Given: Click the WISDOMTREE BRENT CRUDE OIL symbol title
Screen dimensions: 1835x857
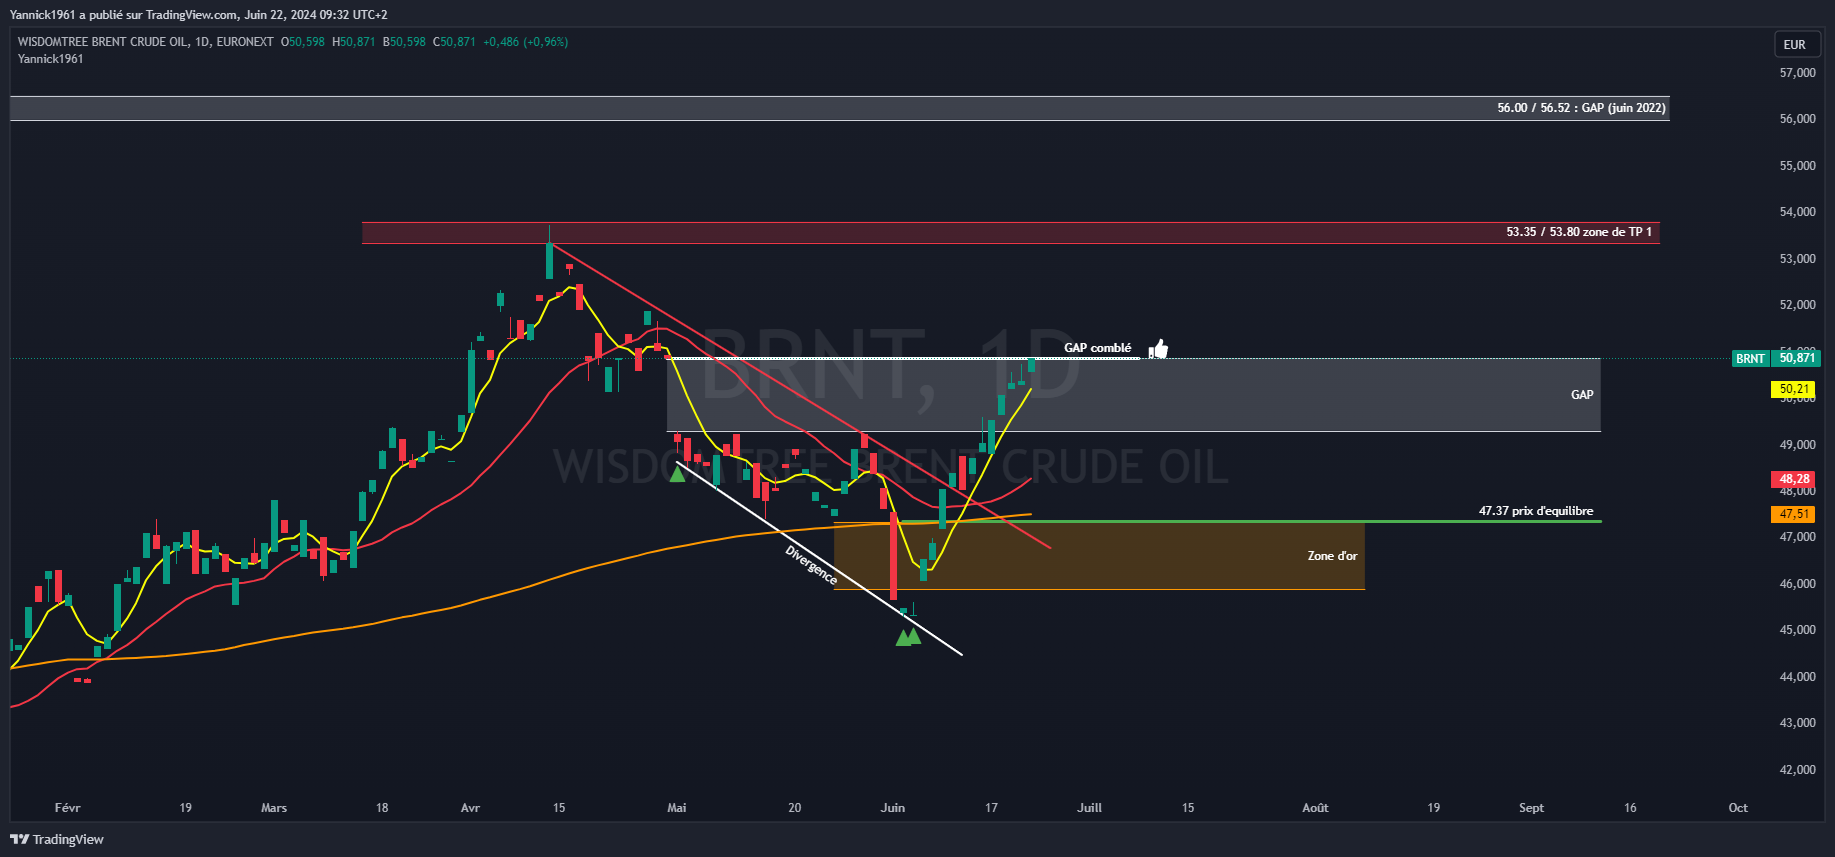Looking at the screenshot, I should 103,42.
